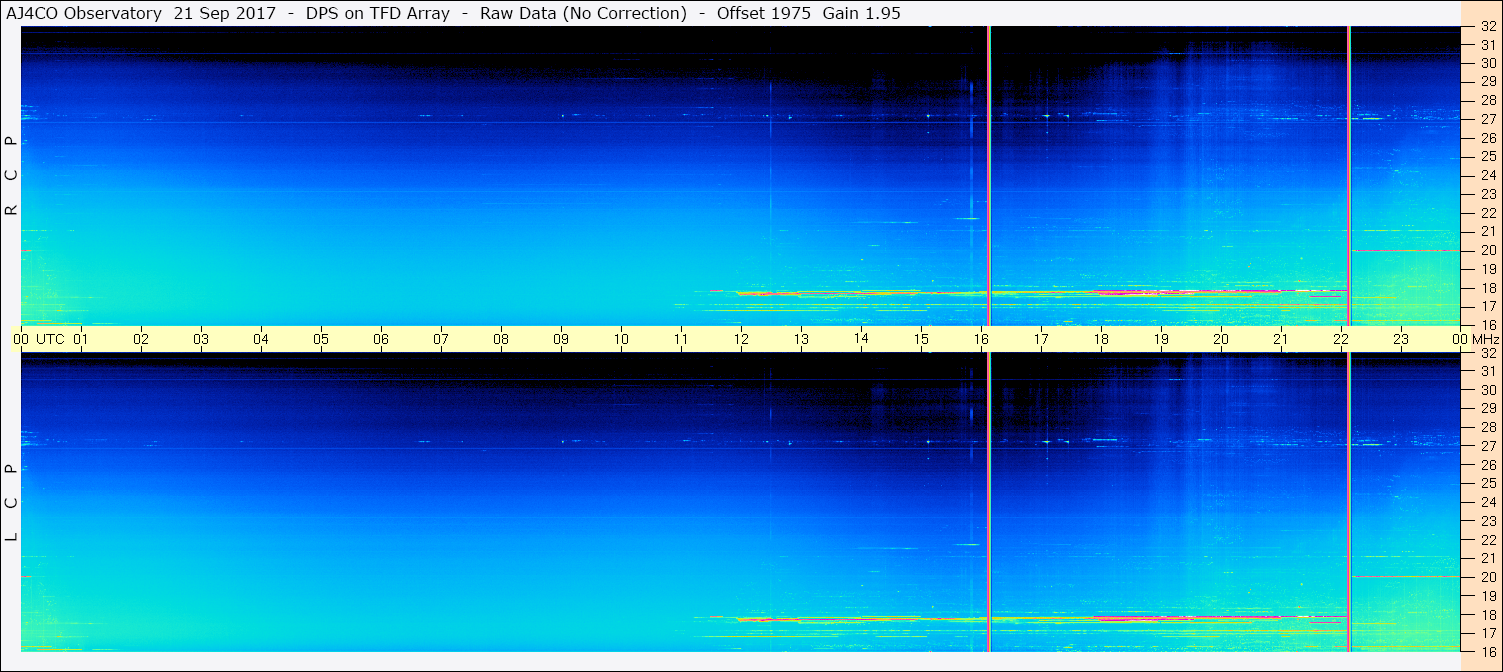Select hour label "02" on the UTC axis
The width and height of the screenshot is (1503, 672).
[141, 339]
